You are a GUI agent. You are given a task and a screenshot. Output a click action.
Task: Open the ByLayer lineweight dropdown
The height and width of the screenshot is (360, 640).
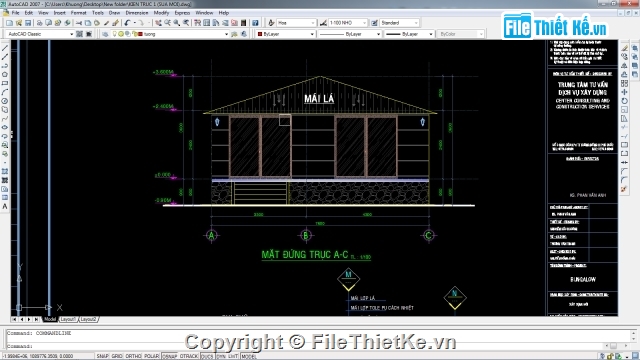click(x=409, y=34)
